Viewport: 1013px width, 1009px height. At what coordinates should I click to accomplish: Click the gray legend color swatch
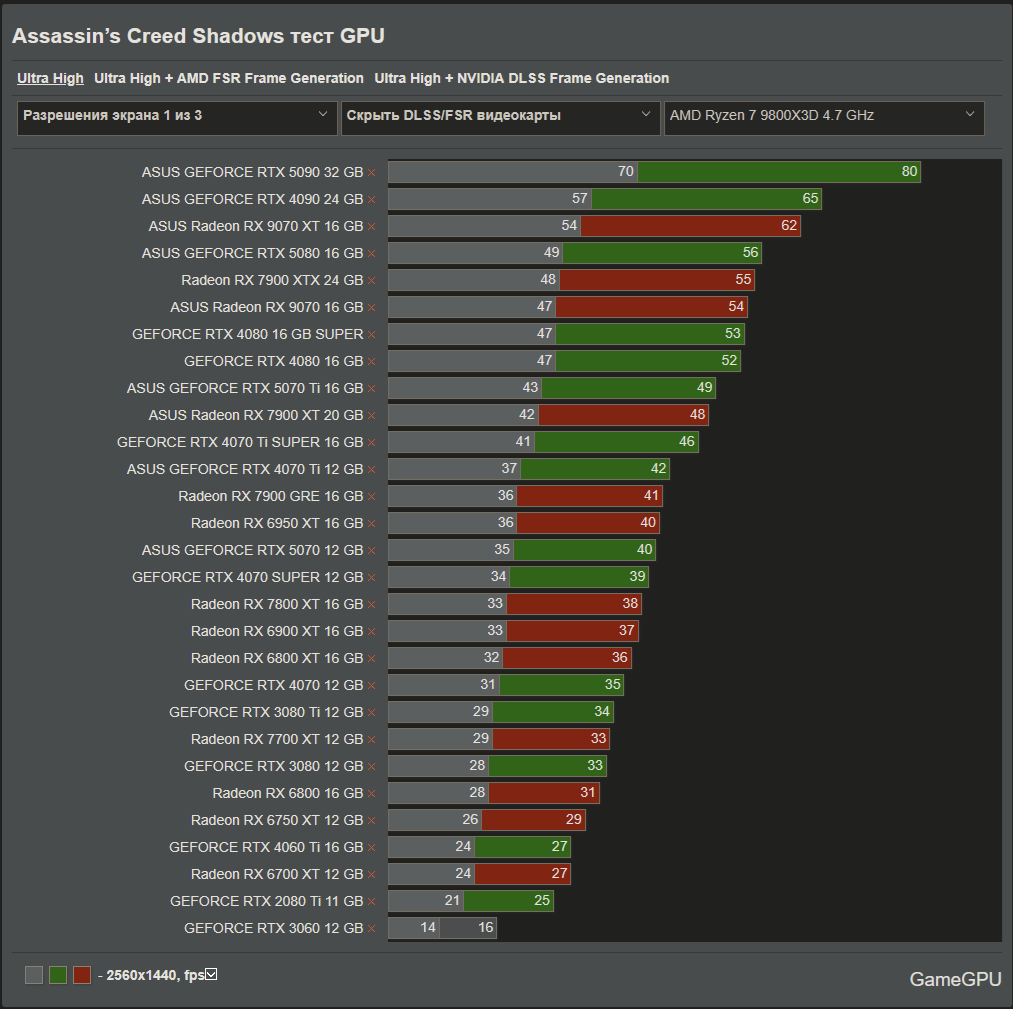(34, 975)
